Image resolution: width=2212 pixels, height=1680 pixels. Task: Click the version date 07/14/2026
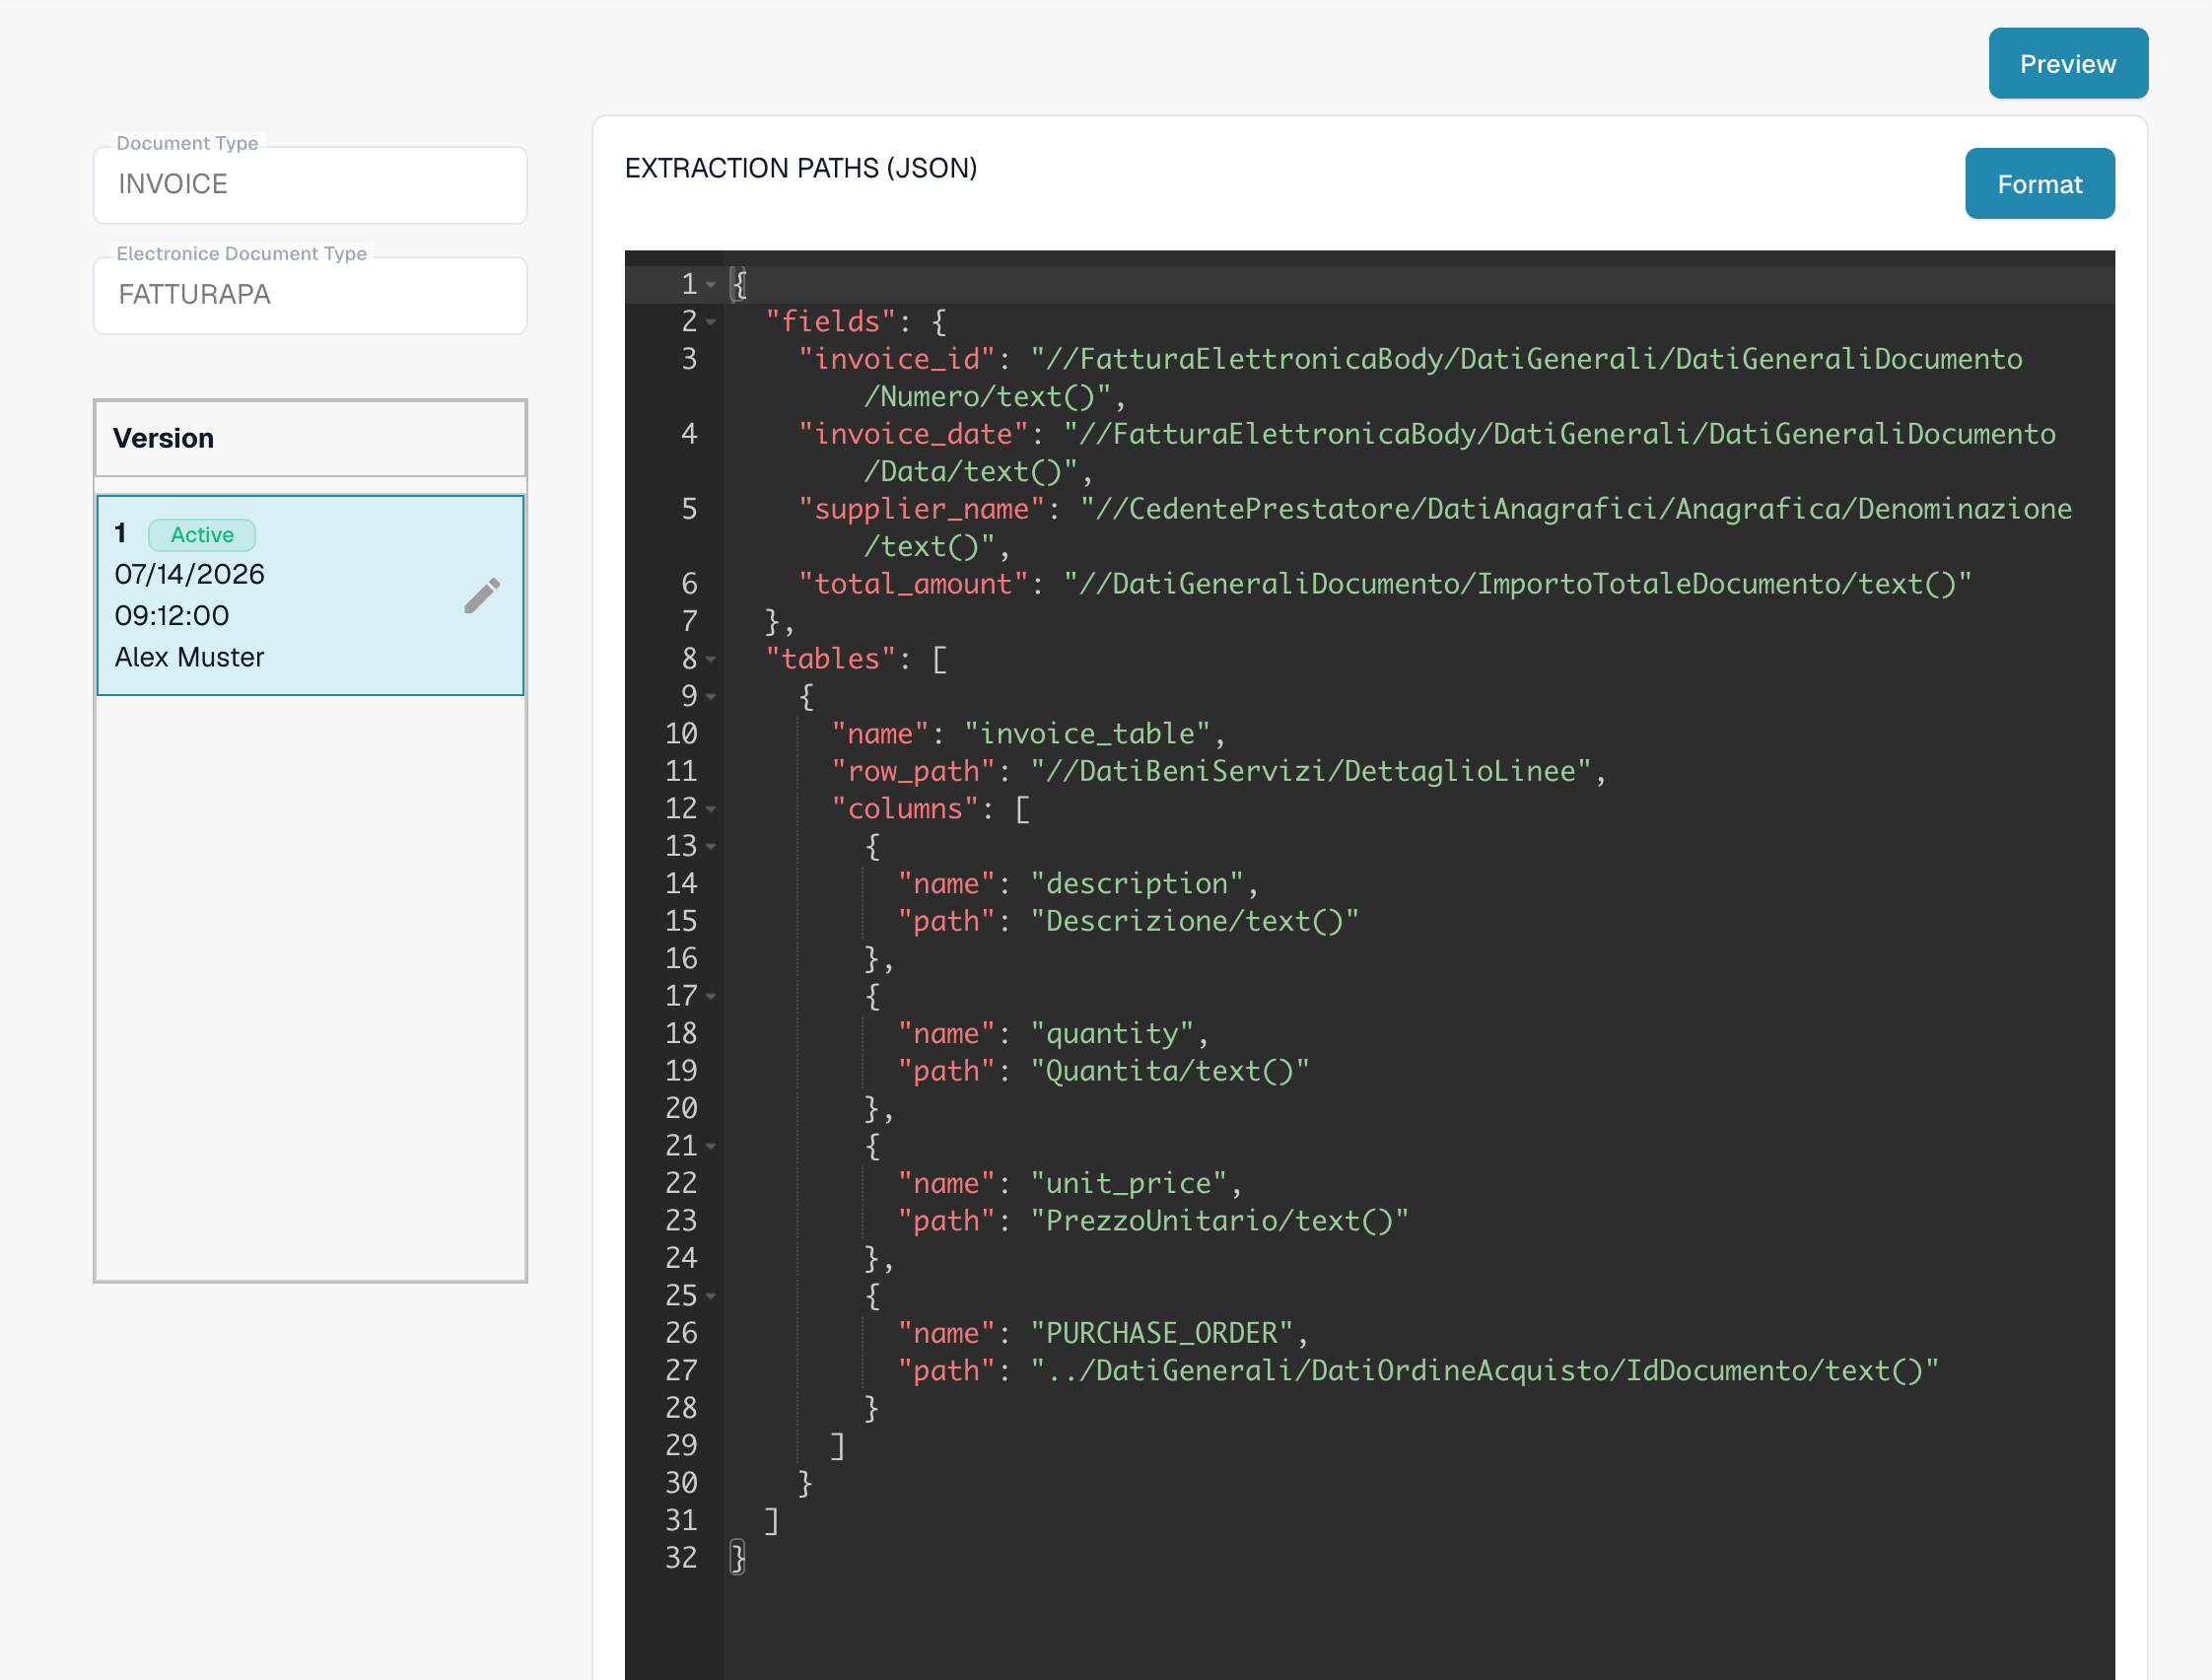coord(189,574)
